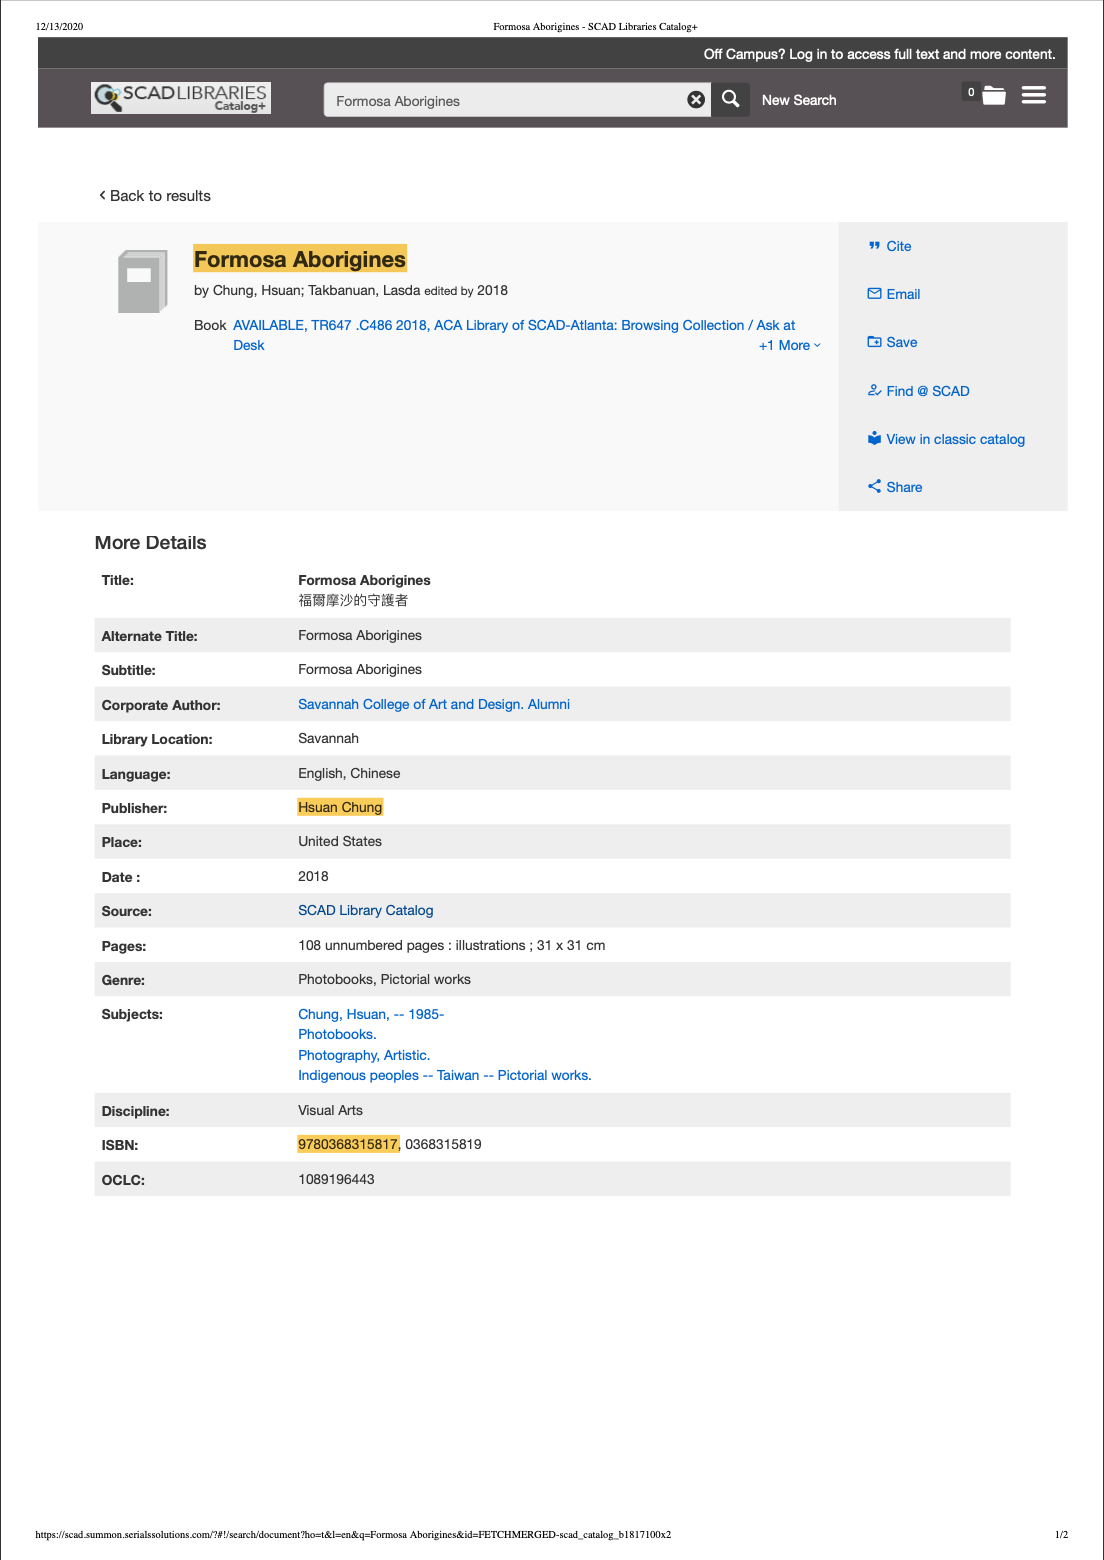
Task: Select the author line Chung, Hsuan; Takbanuan, Lasda
Action: tap(316, 290)
